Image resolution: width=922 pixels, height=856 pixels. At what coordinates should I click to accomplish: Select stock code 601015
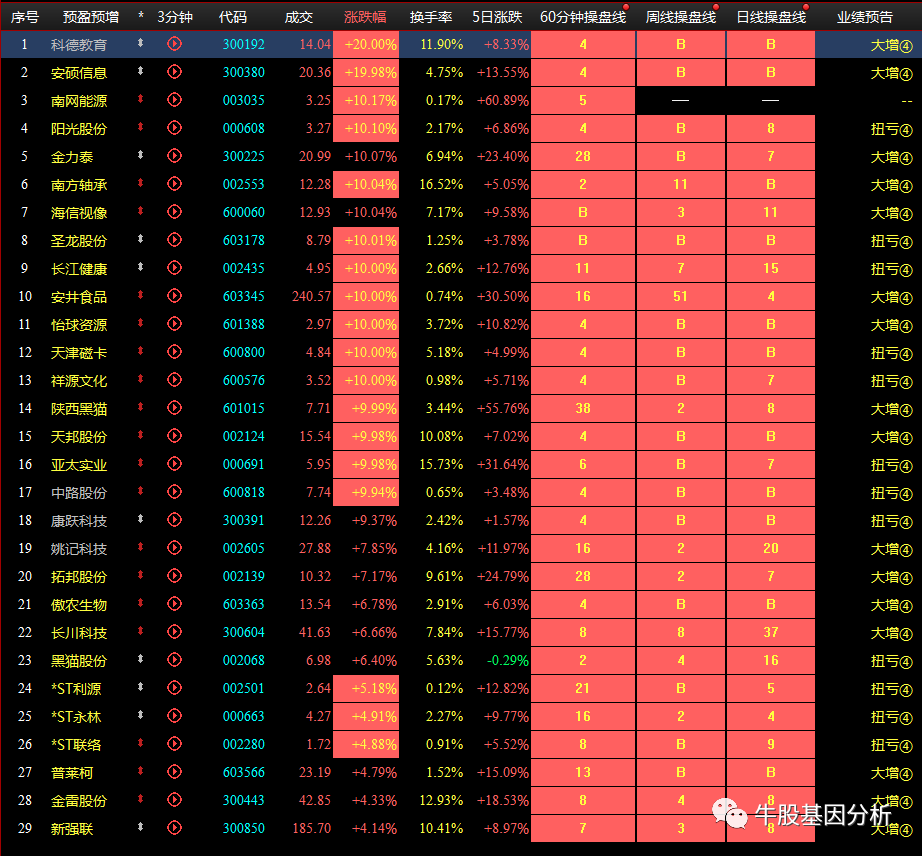(243, 409)
